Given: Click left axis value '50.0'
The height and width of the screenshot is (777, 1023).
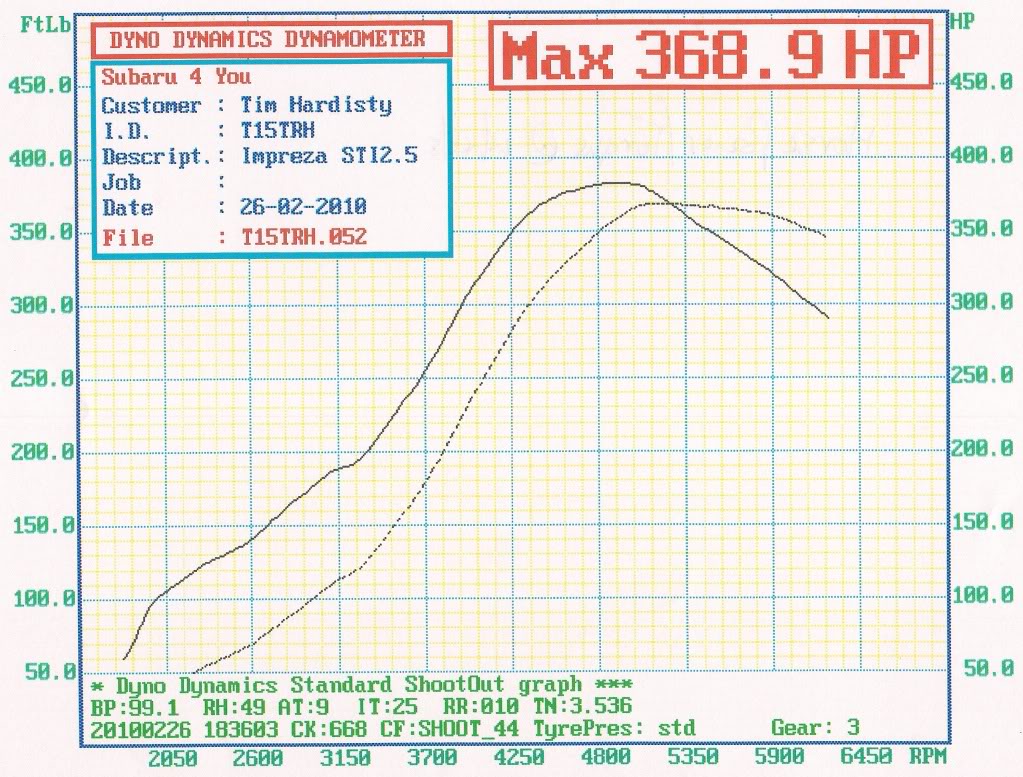Looking at the screenshot, I should pyautogui.click(x=50, y=671).
